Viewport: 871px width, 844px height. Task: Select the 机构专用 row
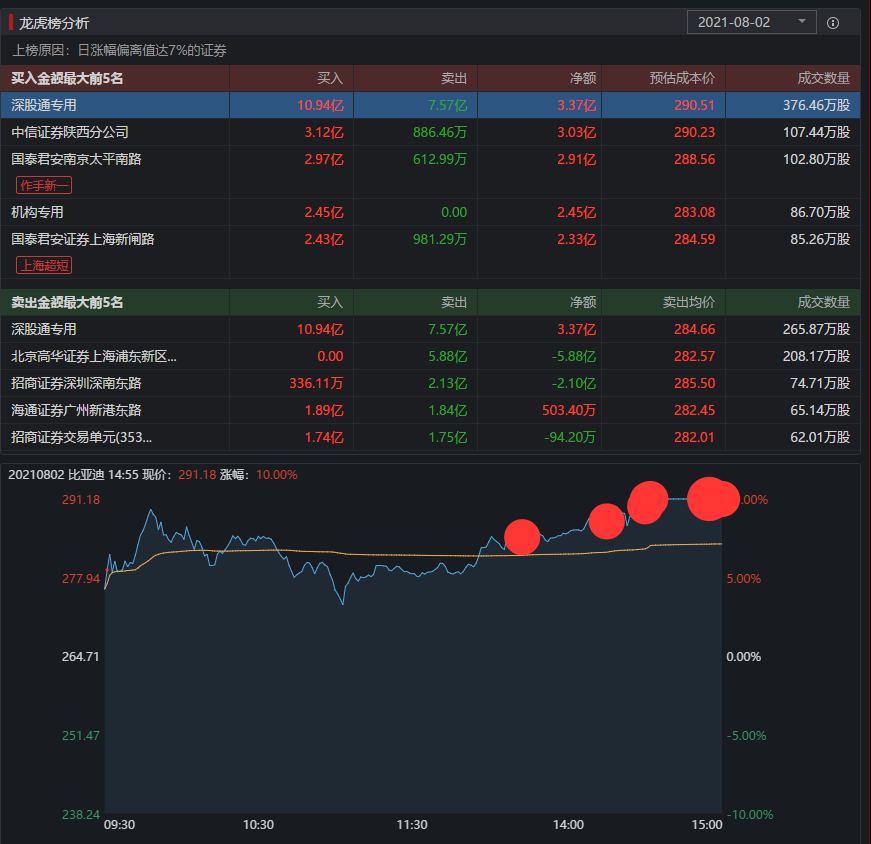pyautogui.click(x=431, y=212)
